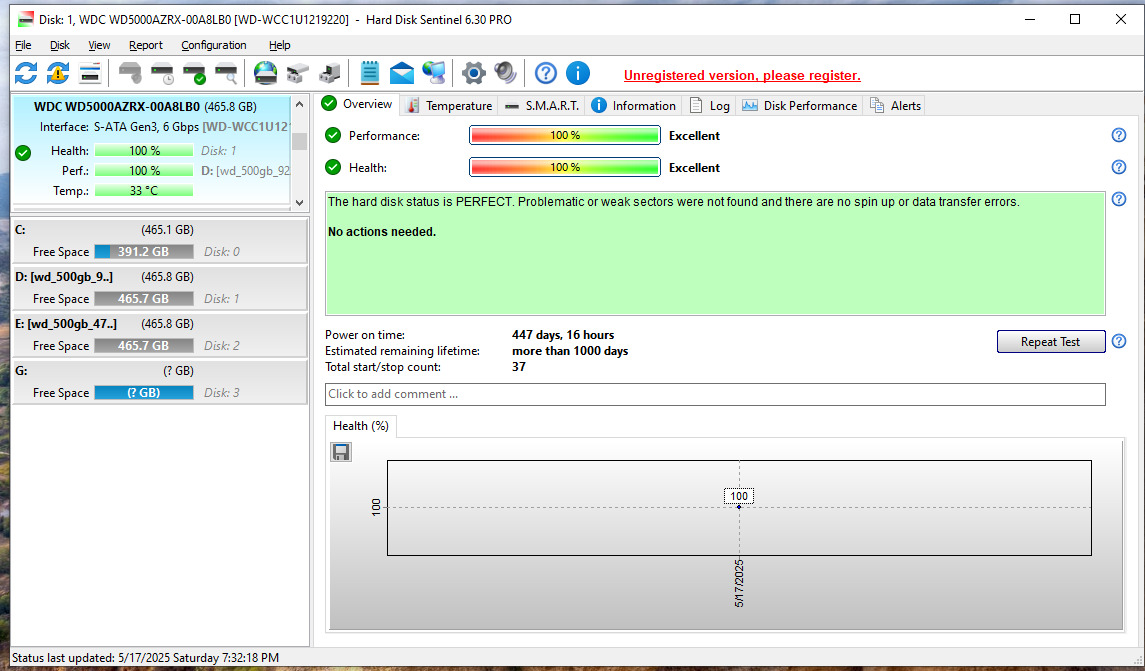
Task: Click the speaker sound icon in toolbar
Action: 505,73
